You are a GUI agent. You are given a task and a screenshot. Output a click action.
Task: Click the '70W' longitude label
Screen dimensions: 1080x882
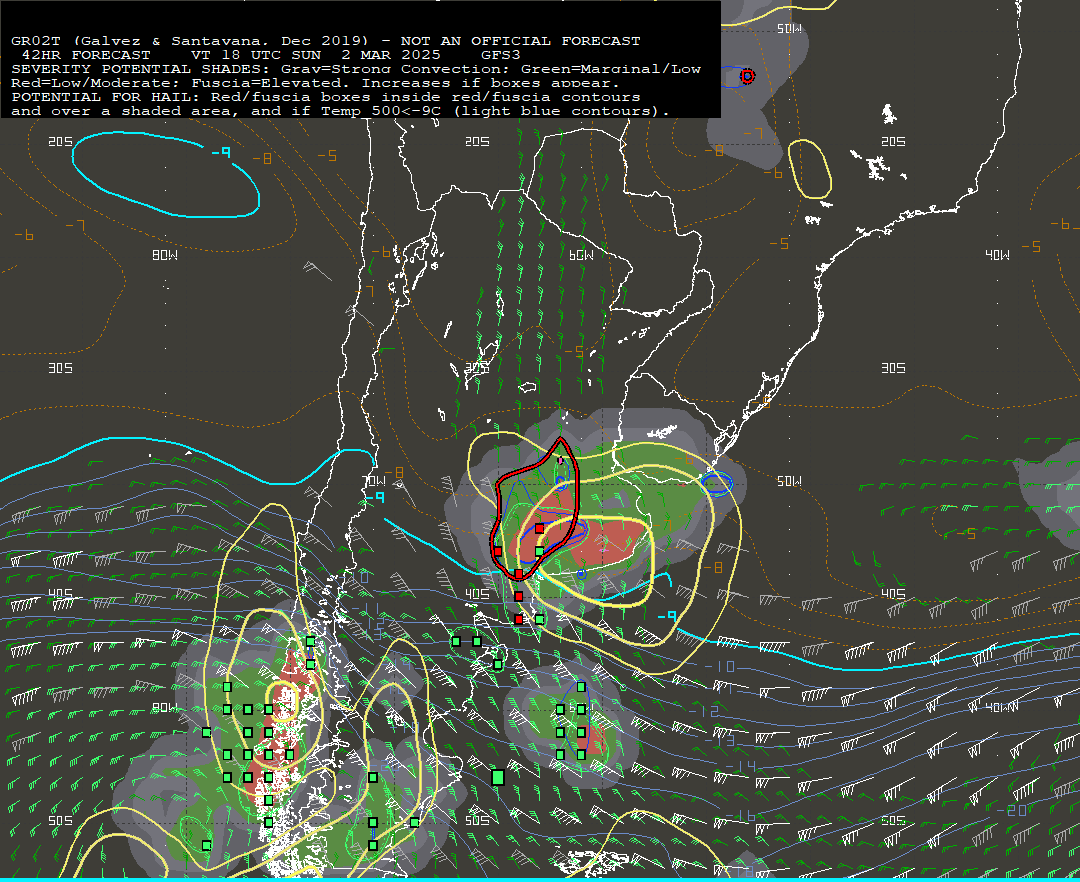click(374, 481)
